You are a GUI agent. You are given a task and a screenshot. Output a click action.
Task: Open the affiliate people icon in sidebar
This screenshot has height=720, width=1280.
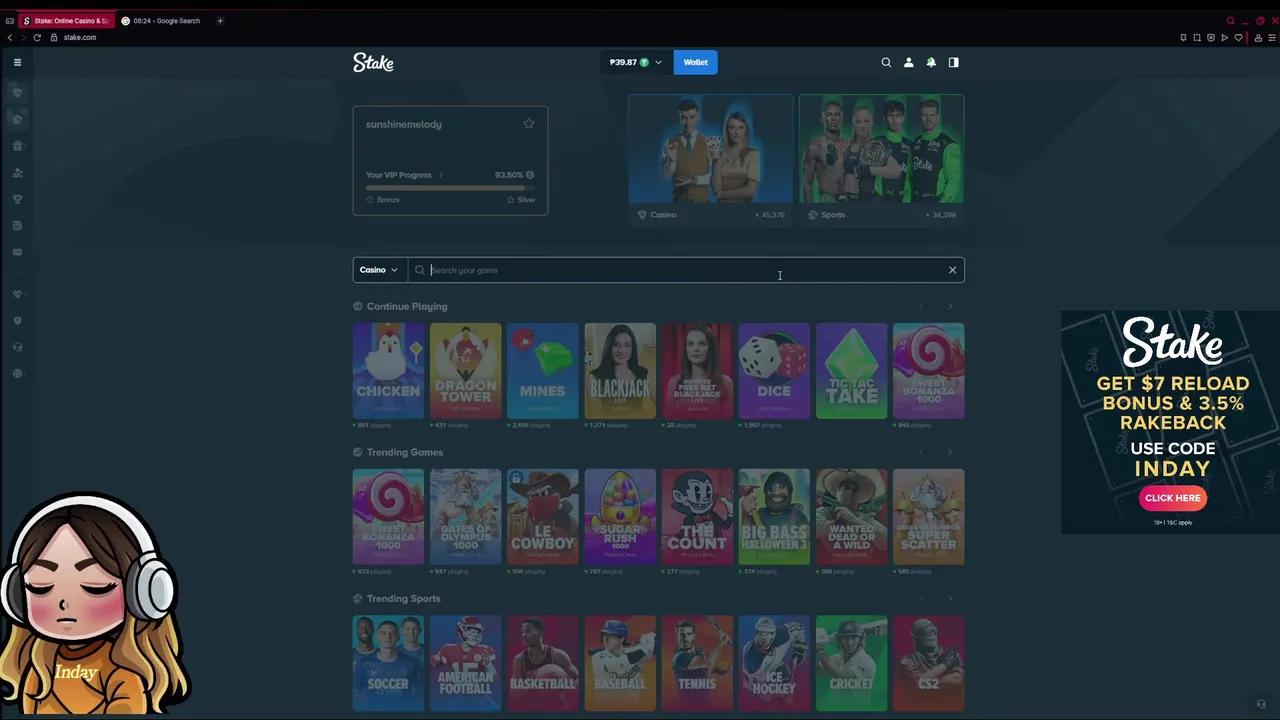[17, 173]
